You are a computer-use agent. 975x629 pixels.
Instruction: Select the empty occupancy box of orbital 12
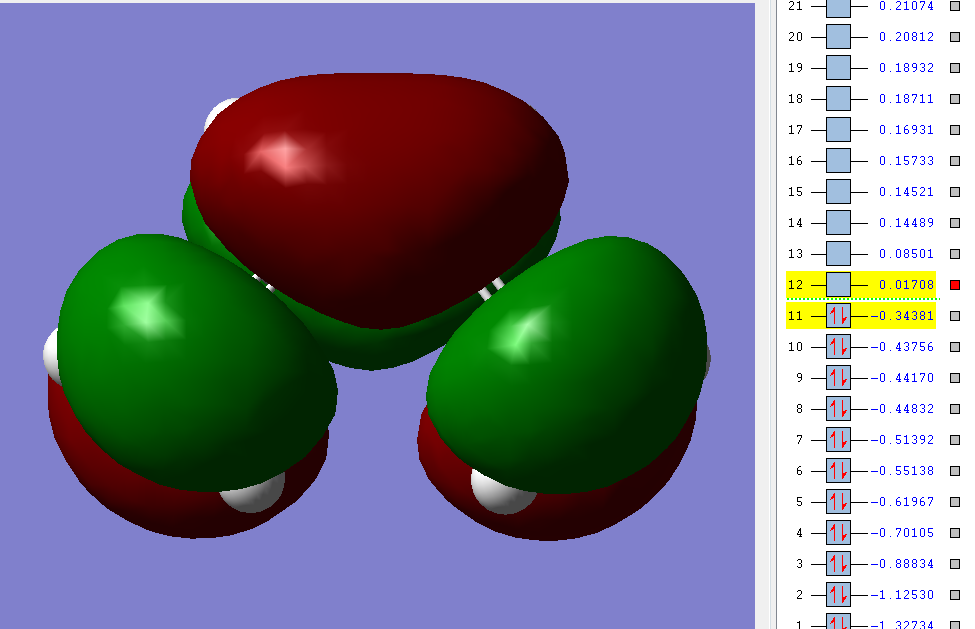tap(838, 285)
